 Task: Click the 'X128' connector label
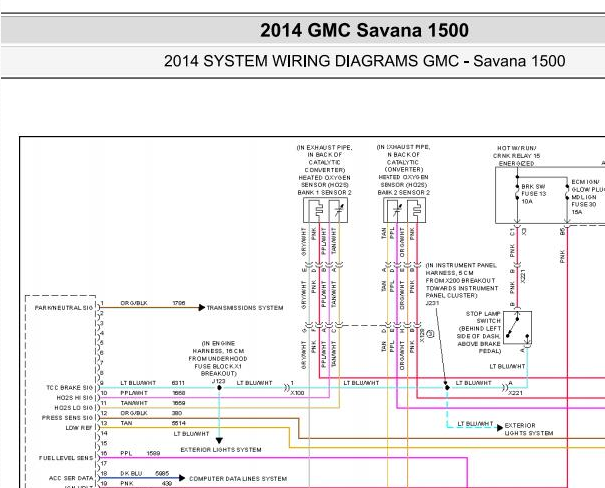click(x=422, y=336)
